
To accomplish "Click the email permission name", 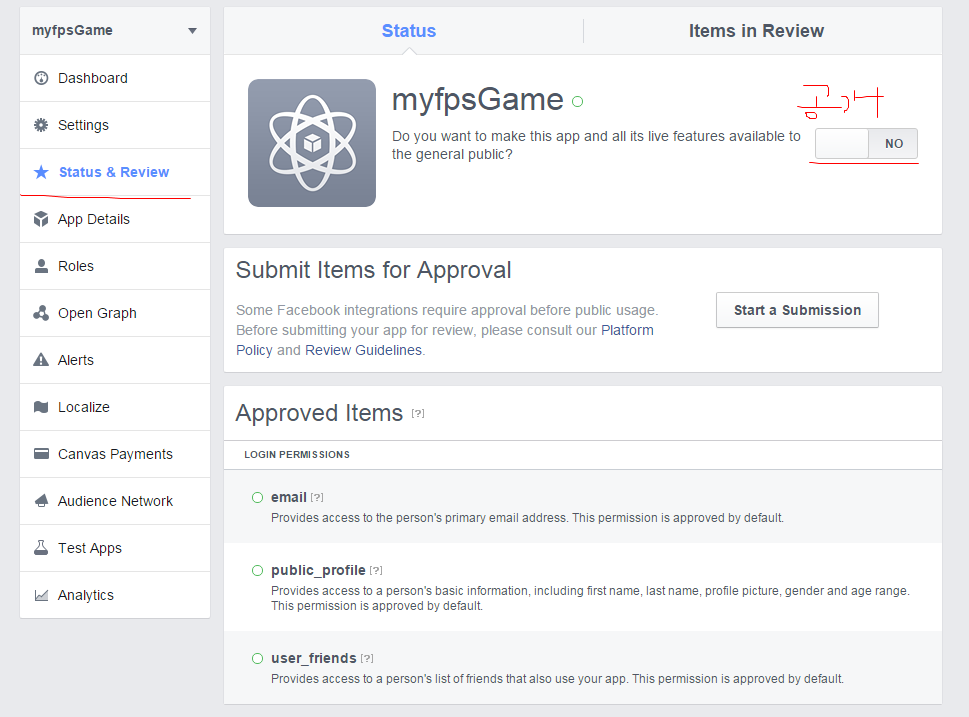I will pyautogui.click(x=289, y=497).
